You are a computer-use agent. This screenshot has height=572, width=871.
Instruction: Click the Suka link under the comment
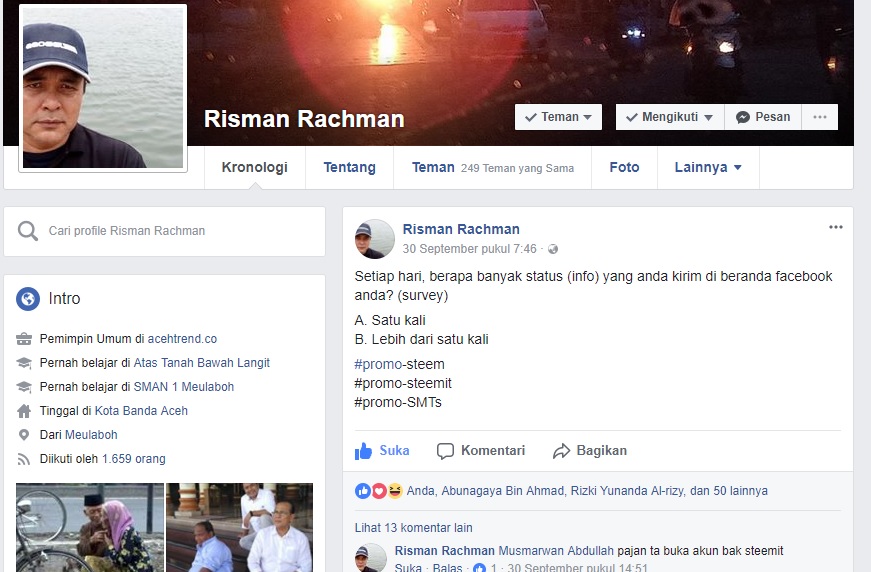408,568
